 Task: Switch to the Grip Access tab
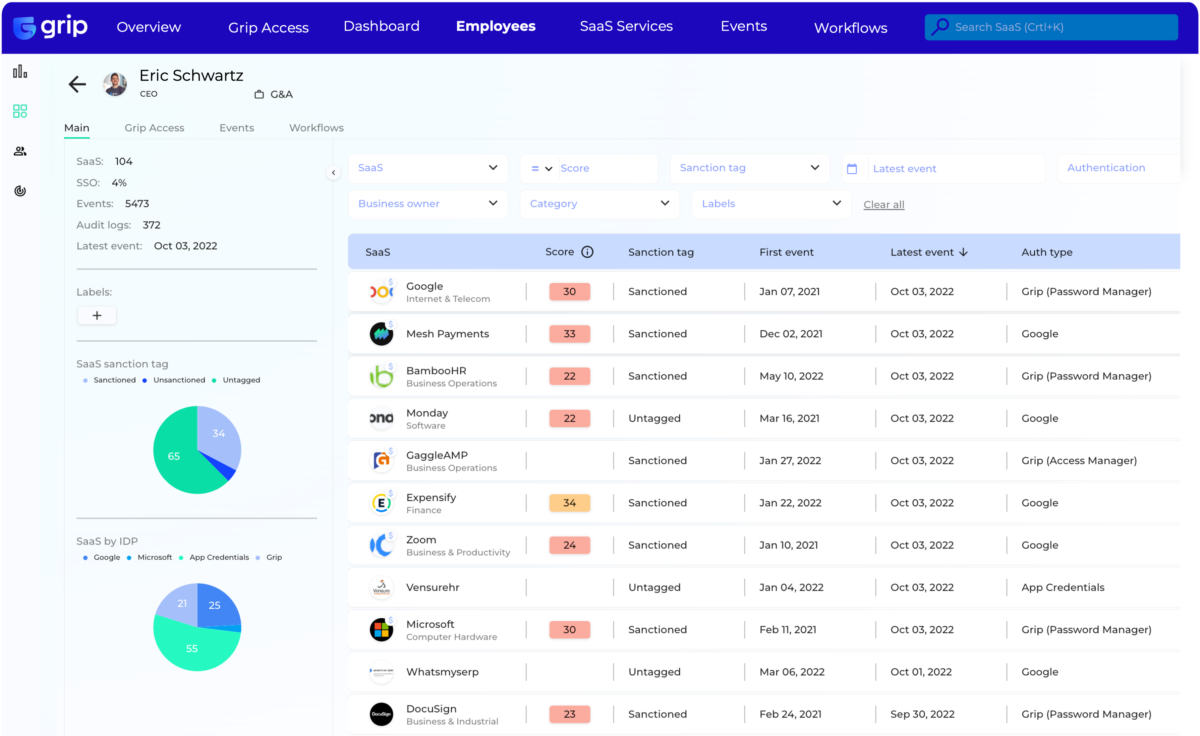[154, 128]
